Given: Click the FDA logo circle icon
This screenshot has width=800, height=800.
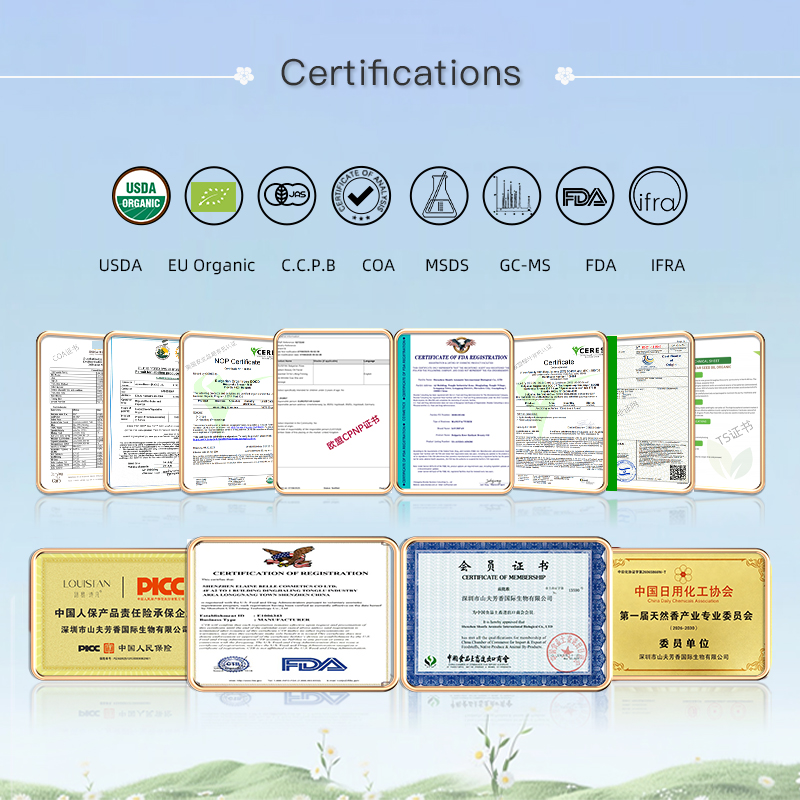Looking at the screenshot, I should (585, 195).
